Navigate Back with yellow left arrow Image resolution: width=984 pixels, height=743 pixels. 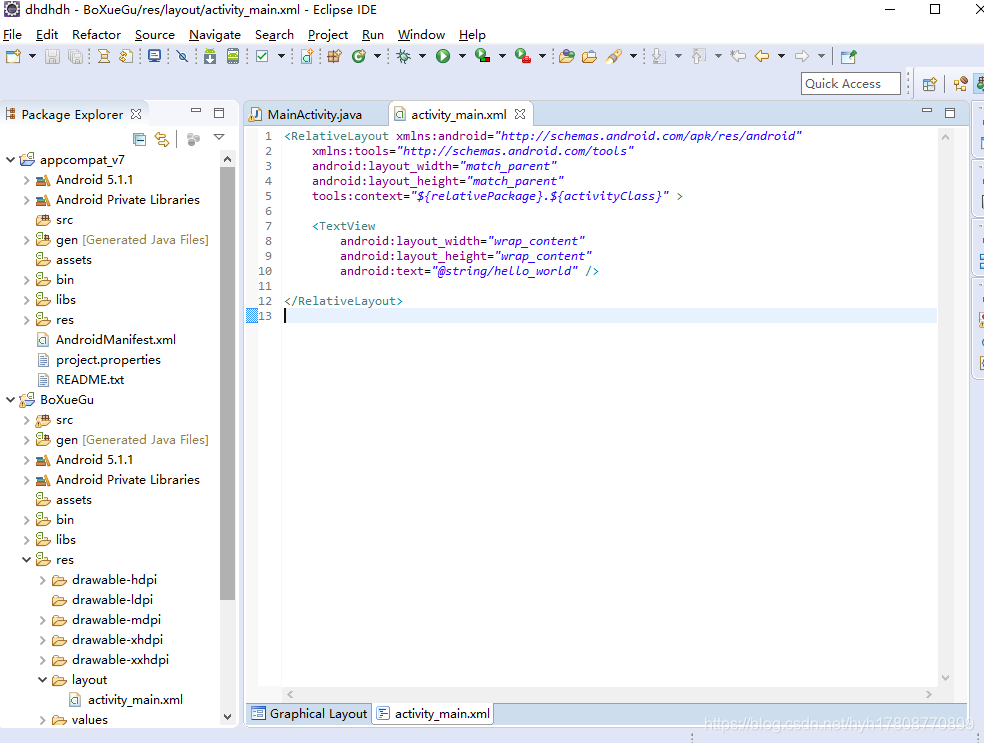(762, 56)
